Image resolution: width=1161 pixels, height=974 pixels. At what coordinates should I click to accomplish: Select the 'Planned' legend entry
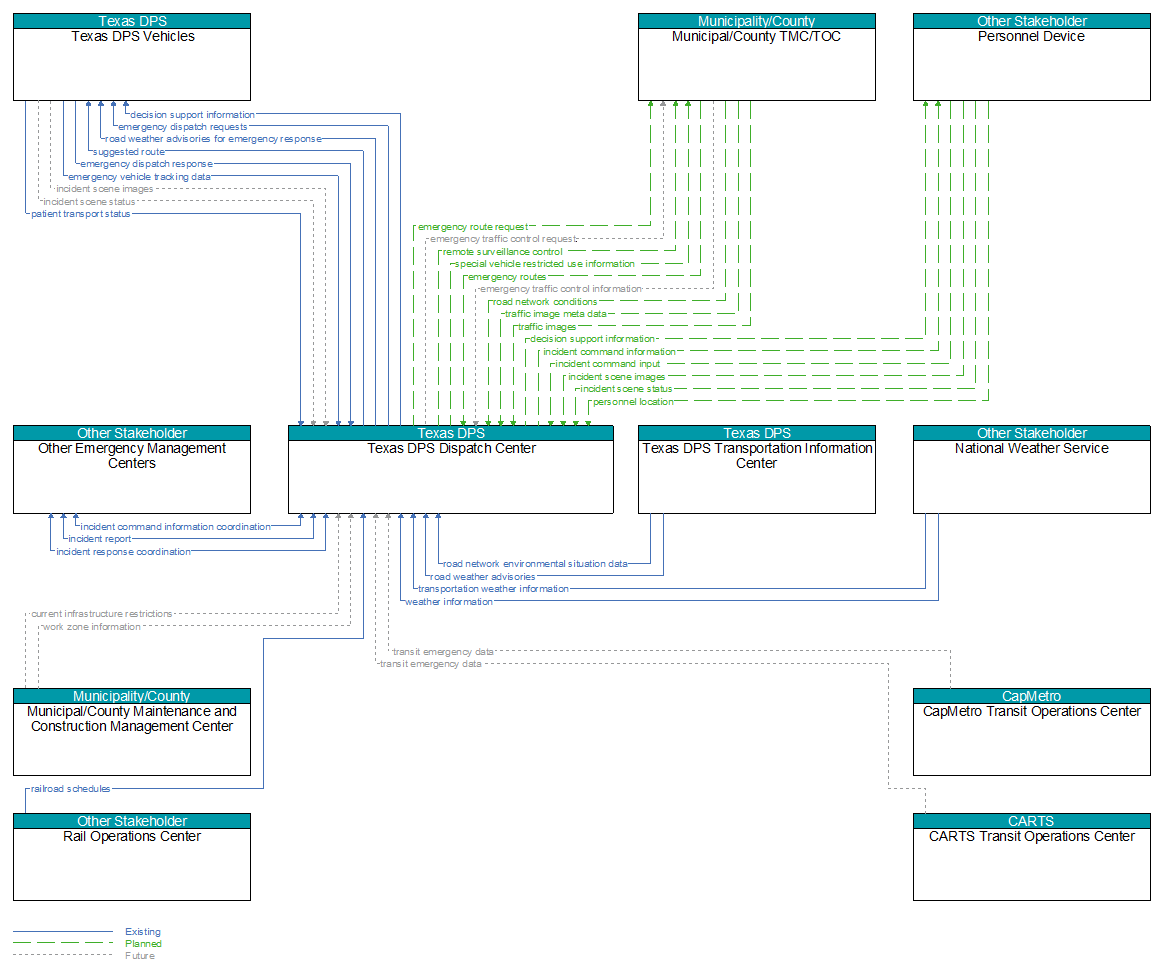[144, 944]
